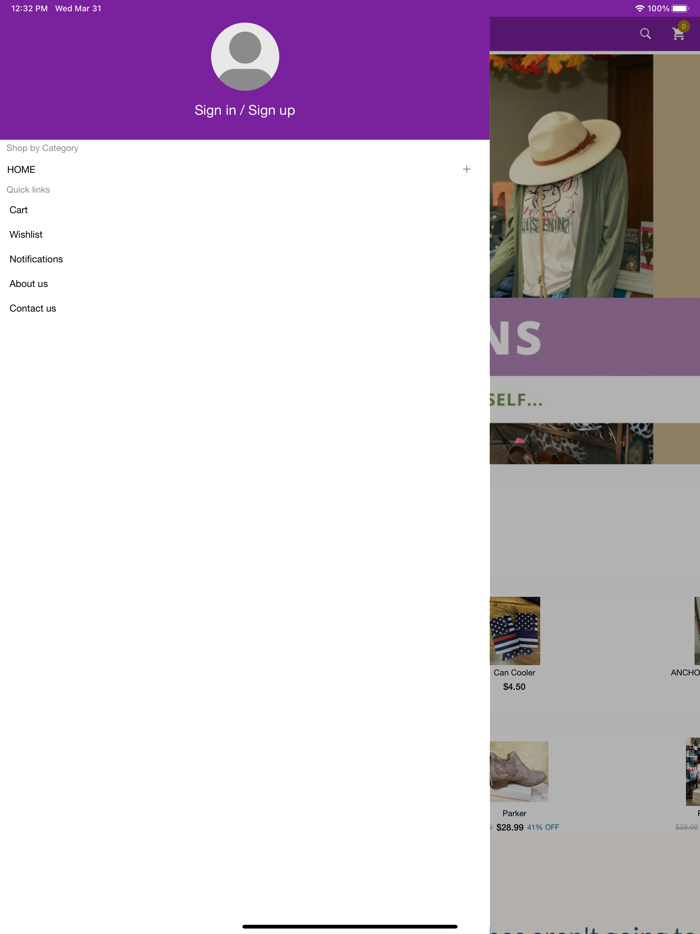Open the Parker boot product thumbnail
Image resolution: width=700 pixels, height=934 pixels.
[x=519, y=771]
